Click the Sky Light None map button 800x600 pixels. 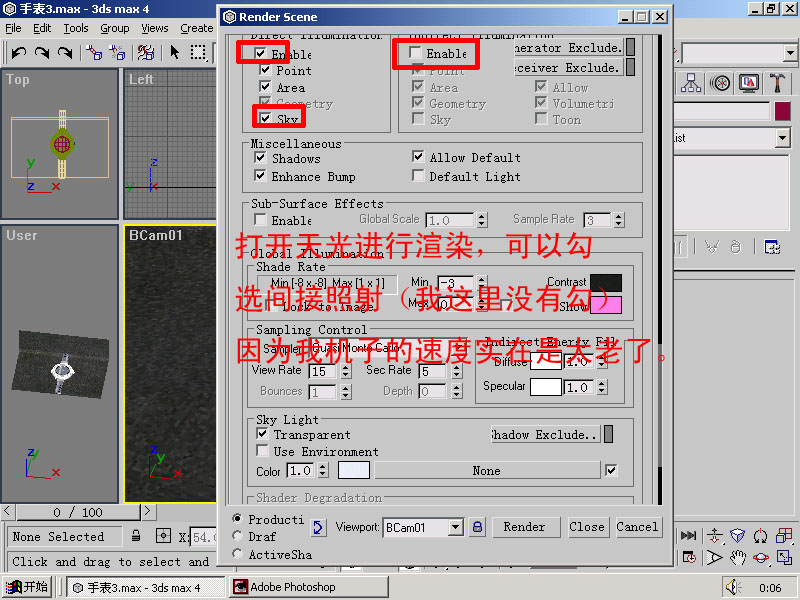487,470
